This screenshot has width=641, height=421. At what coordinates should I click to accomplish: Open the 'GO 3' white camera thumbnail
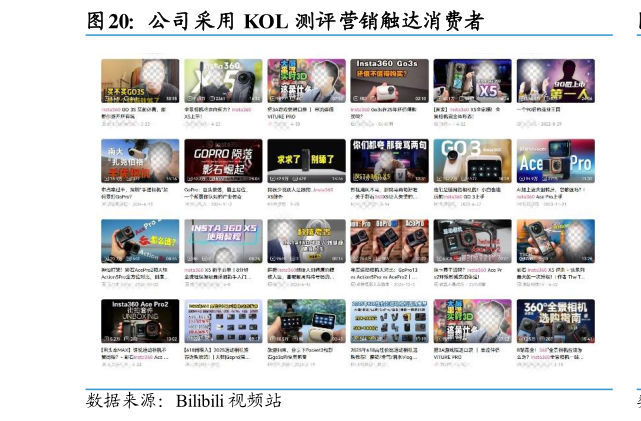tap(473, 161)
